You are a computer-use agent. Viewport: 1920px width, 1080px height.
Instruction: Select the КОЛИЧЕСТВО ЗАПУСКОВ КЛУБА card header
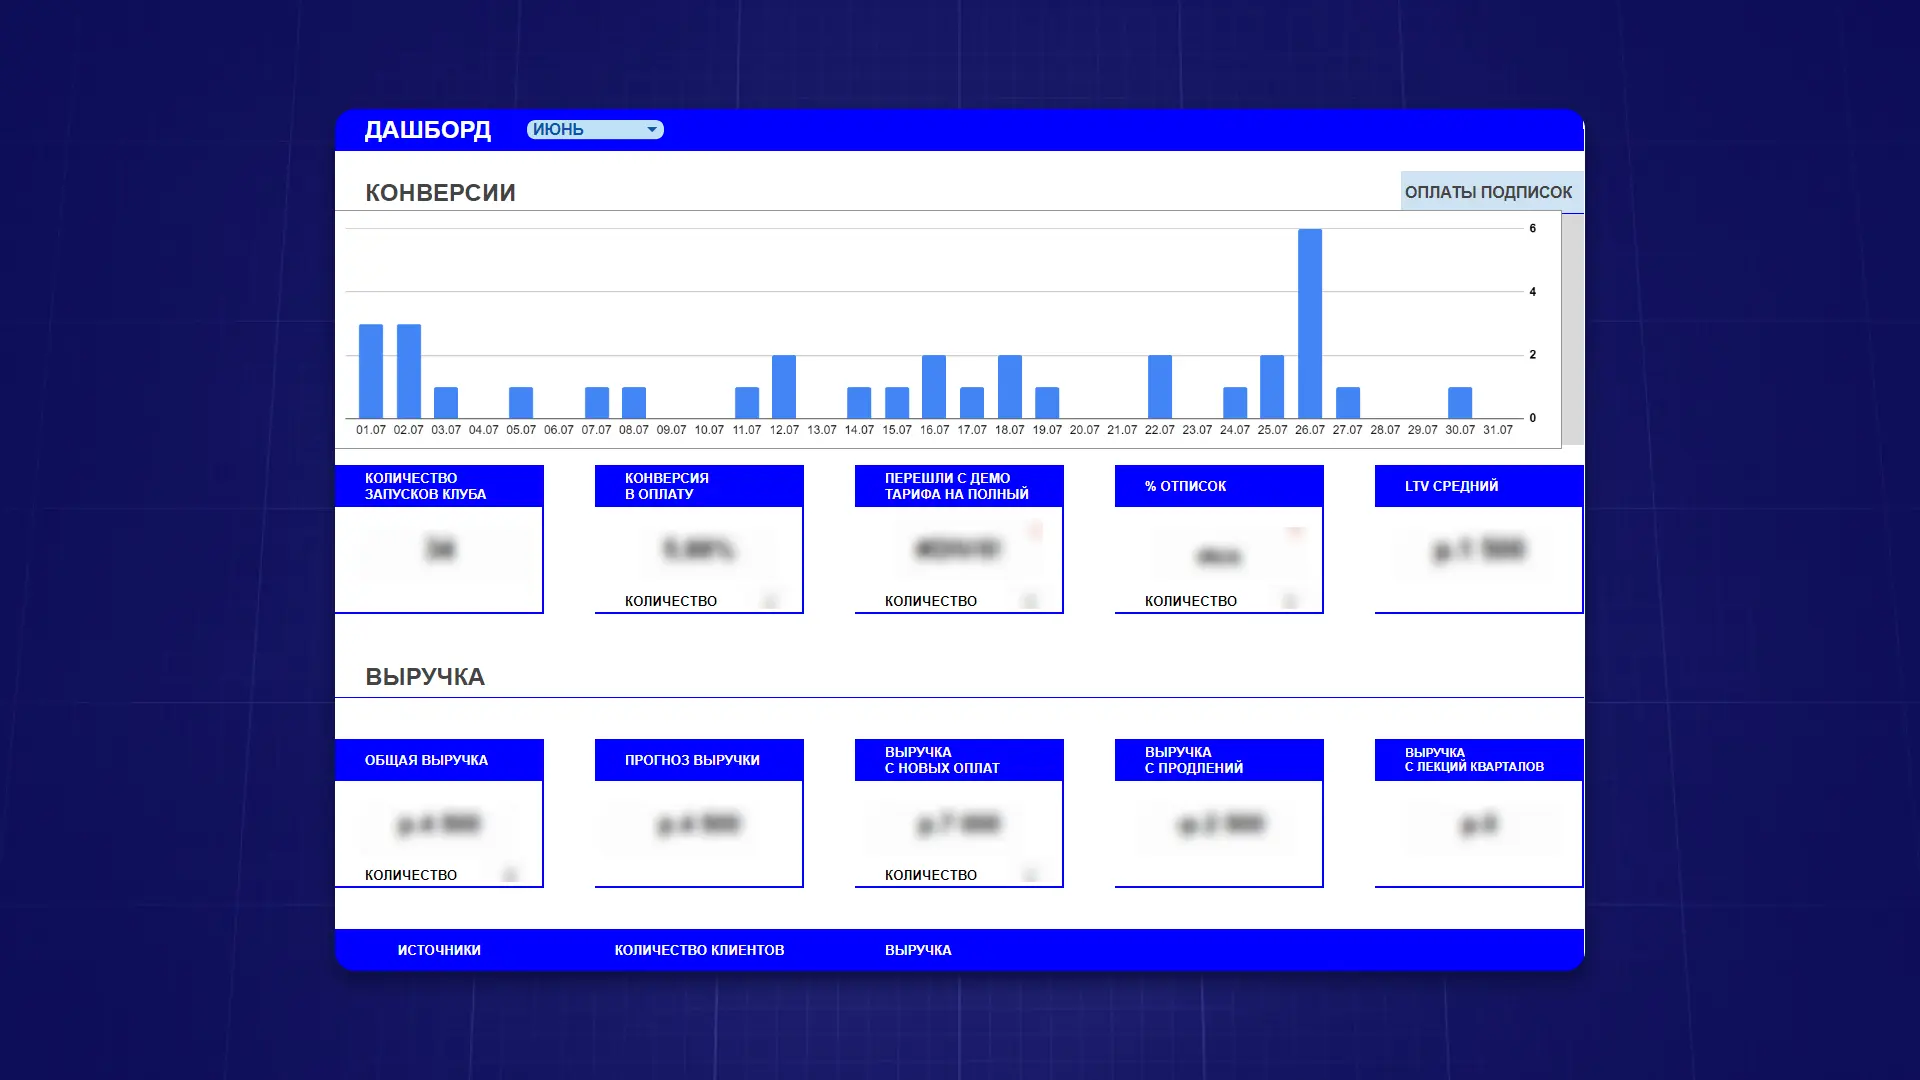(x=439, y=486)
